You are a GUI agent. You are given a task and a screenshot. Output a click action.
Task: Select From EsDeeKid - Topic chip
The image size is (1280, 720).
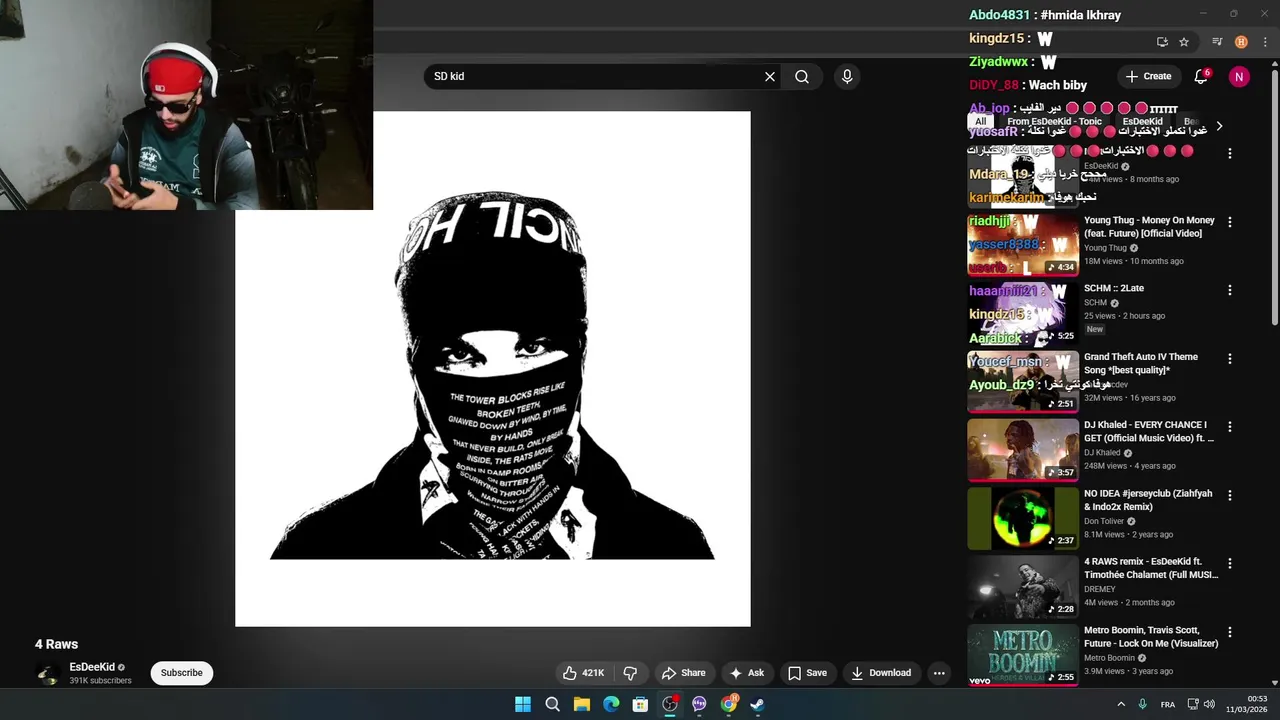[x=1054, y=121]
